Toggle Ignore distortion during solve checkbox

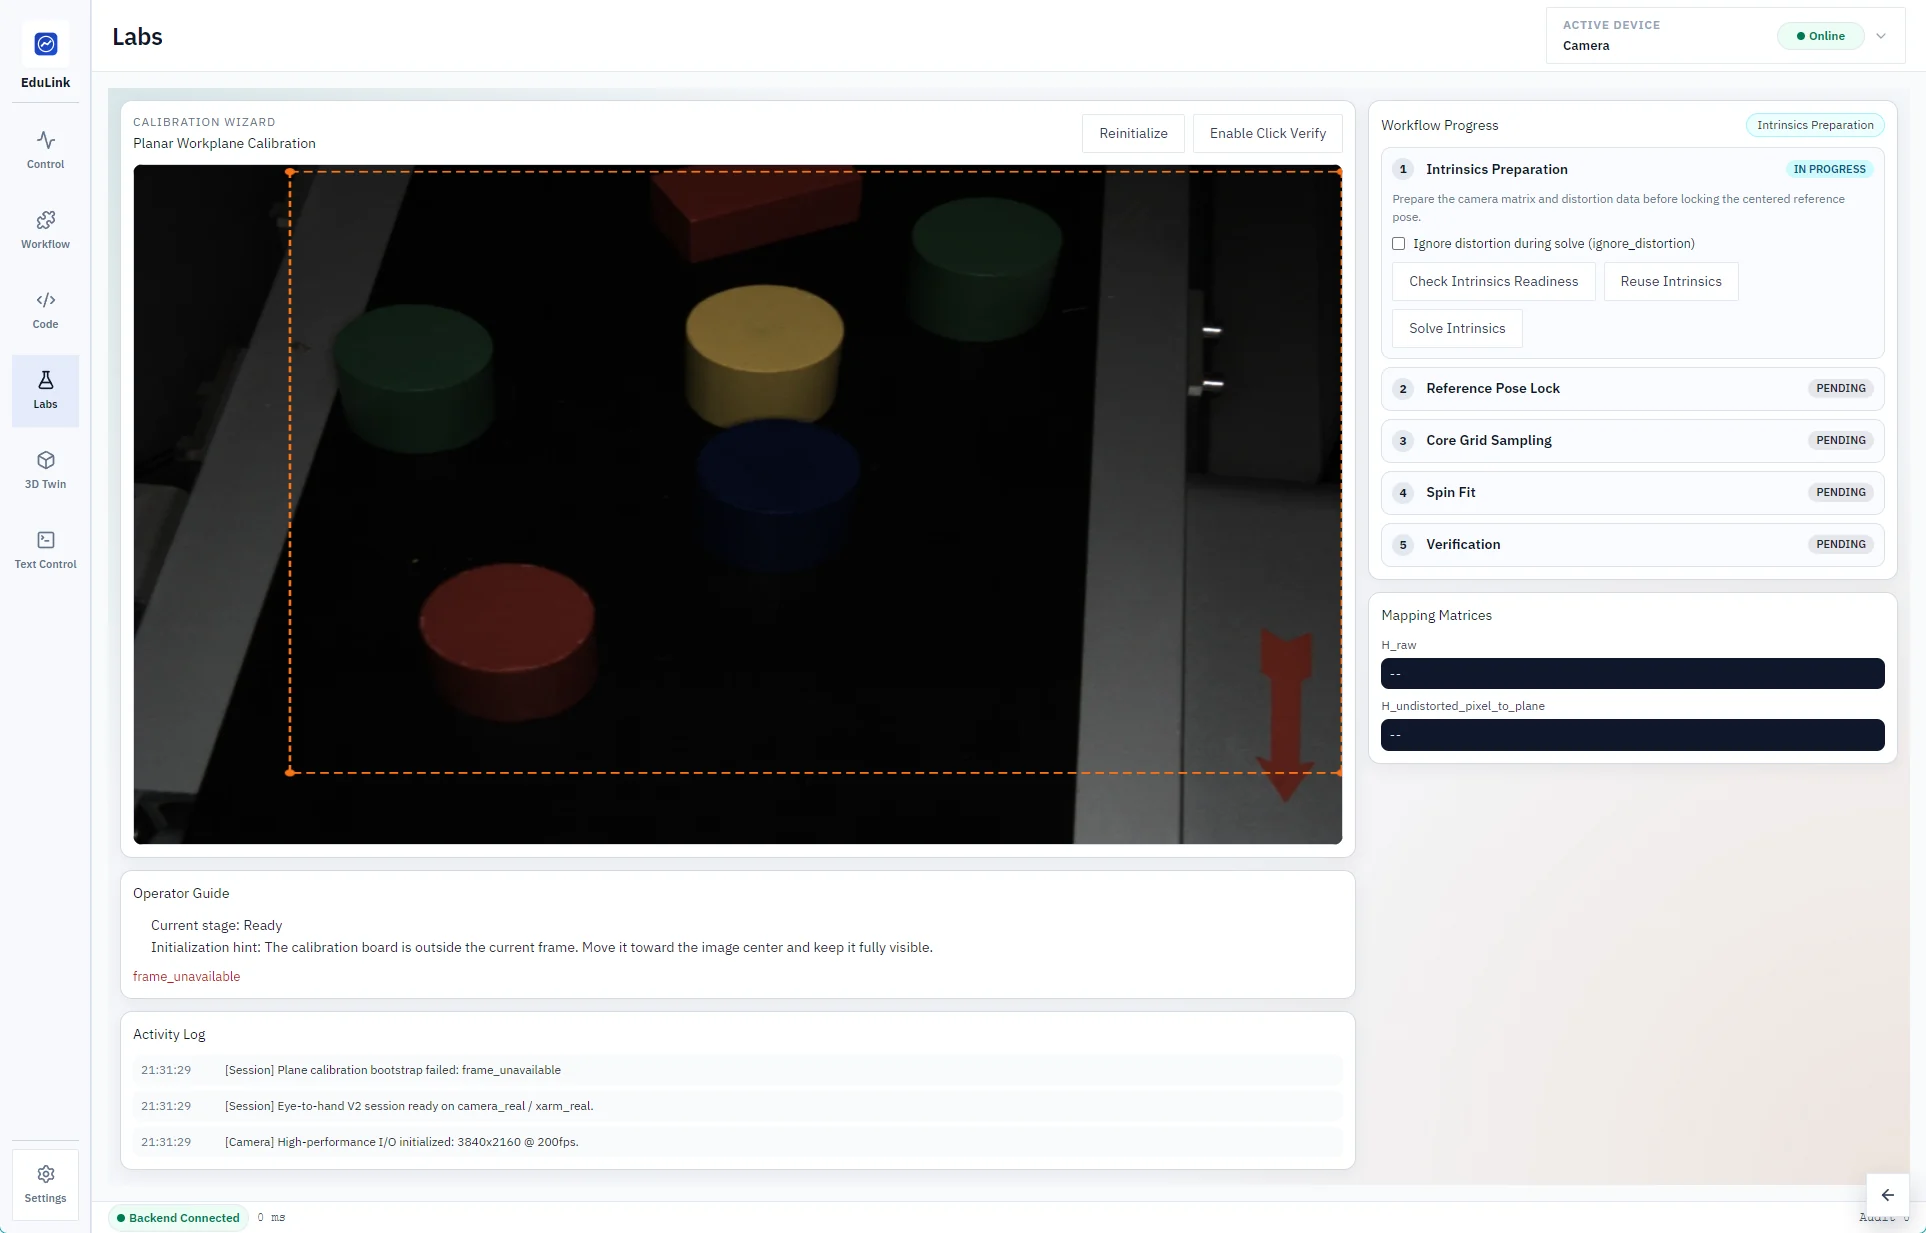click(1399, 244)
